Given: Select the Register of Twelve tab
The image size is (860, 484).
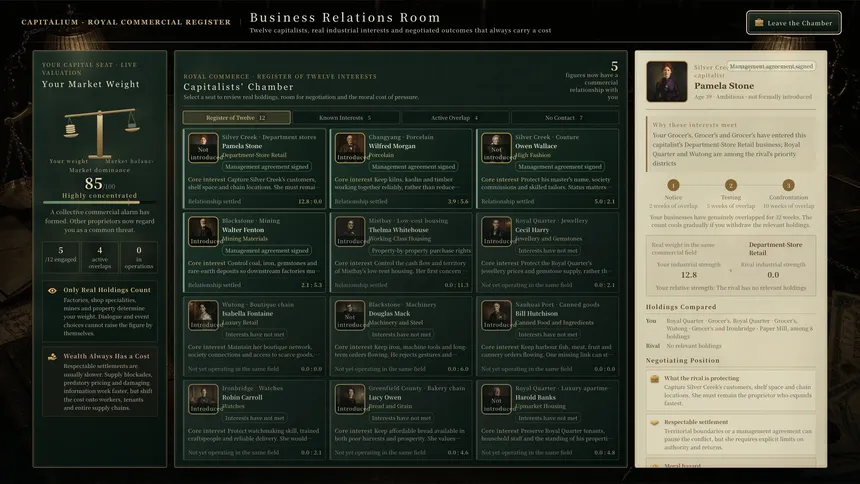Looking at the screenshot, I should 236,117.
